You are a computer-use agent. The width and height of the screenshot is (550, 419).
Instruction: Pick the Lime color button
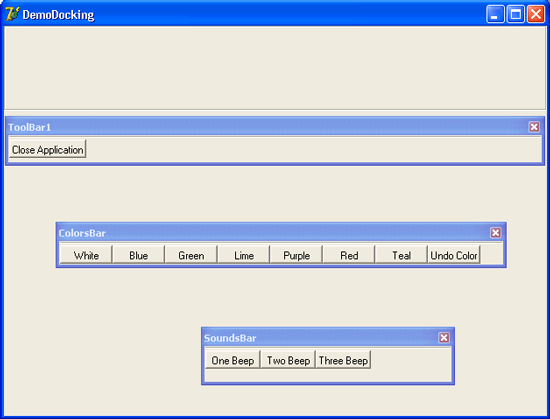coord(244,255)
